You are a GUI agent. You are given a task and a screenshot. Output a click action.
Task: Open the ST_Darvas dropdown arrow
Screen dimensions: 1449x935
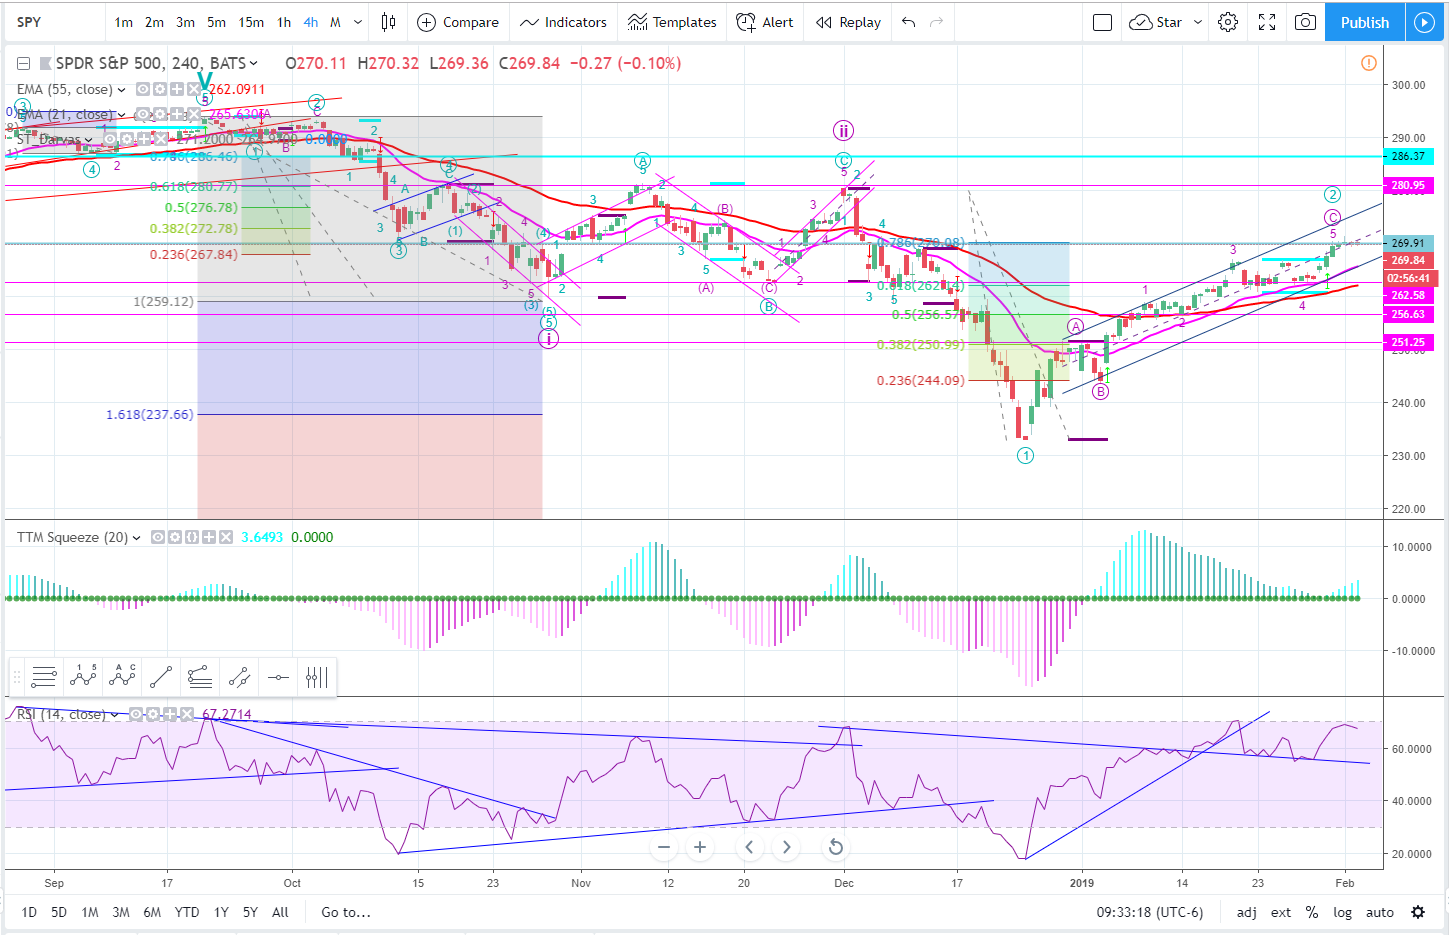[x=88, y=139]
